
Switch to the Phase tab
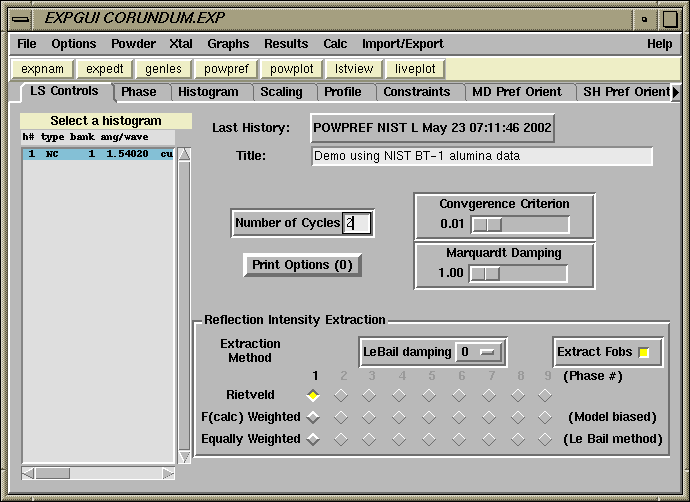click(x=139, y=92)
